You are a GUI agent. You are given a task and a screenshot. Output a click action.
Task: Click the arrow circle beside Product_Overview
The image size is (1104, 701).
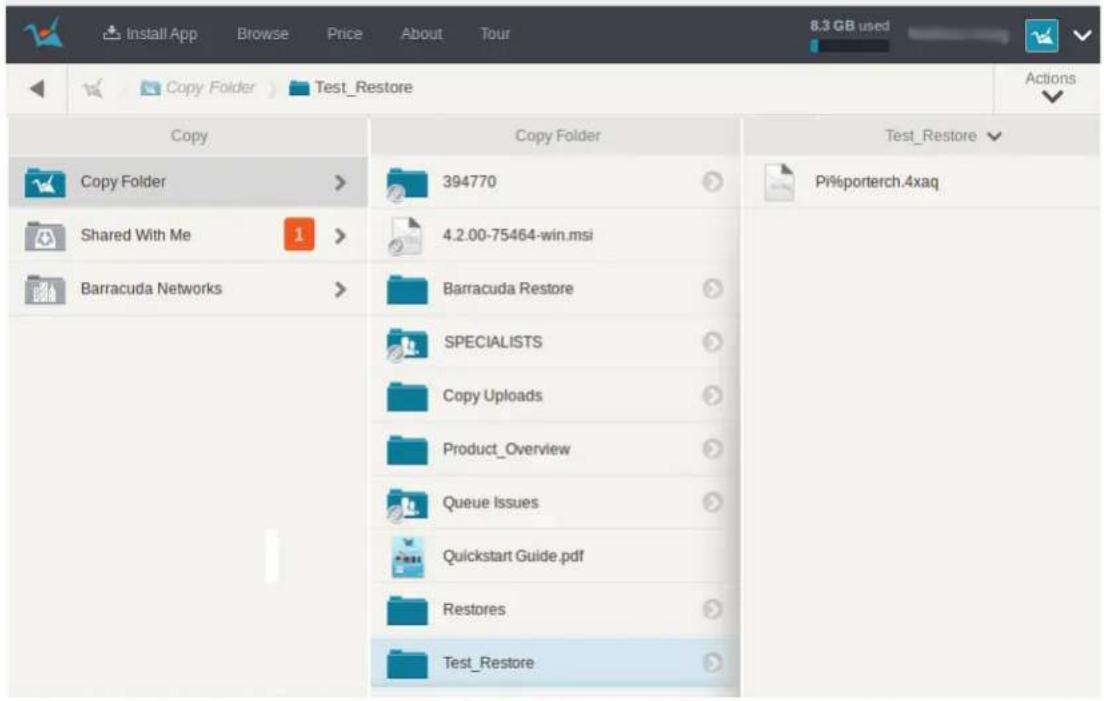tap(712, 449)
